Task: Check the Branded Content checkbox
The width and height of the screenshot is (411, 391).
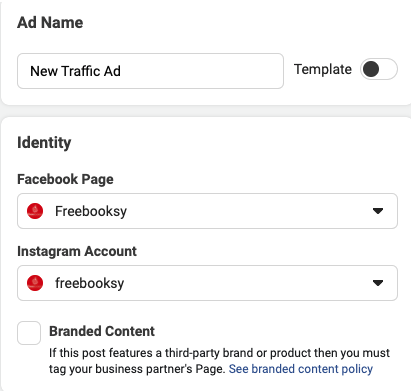Action: 29,333
